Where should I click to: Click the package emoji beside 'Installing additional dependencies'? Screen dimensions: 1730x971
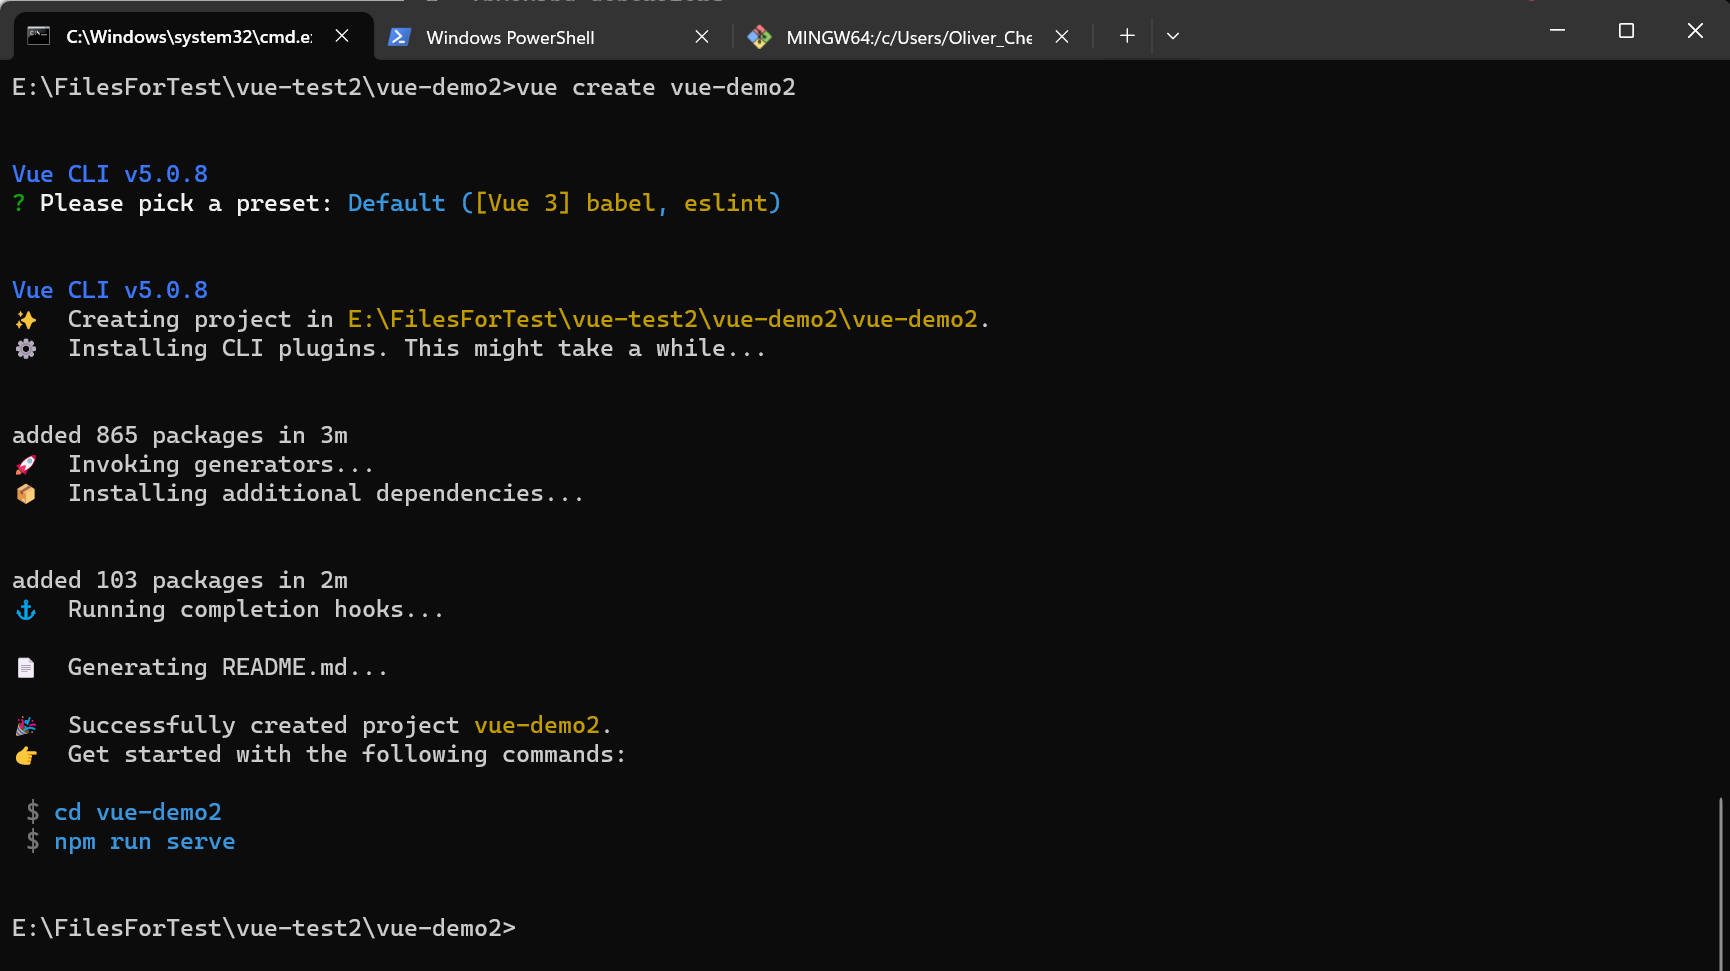pos(26,494)
